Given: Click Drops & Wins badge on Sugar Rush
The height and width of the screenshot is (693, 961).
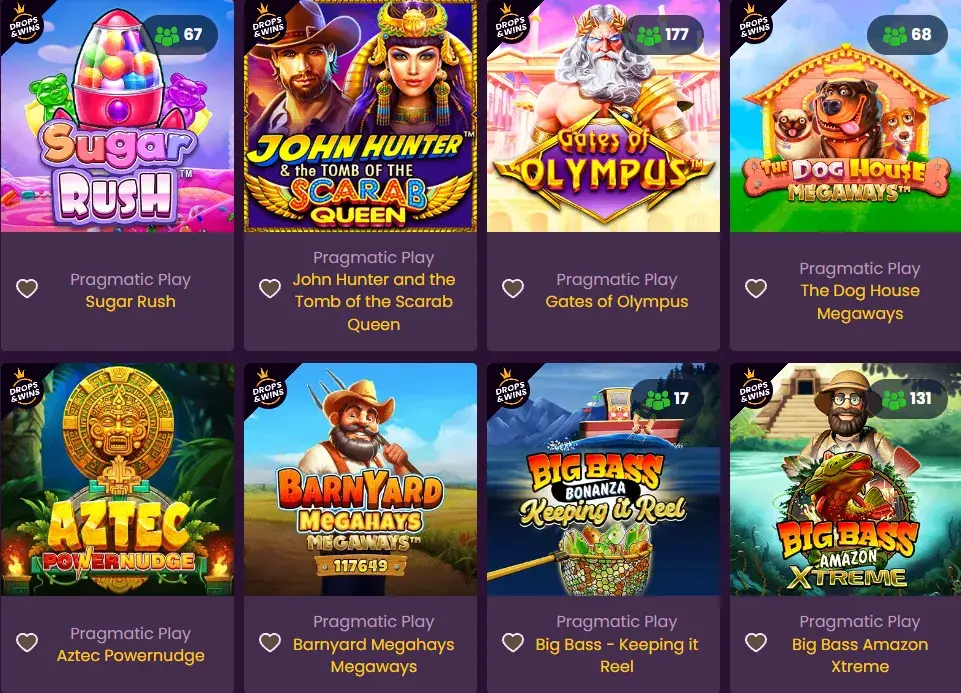Looking at the screenshot, I should 23,25.
